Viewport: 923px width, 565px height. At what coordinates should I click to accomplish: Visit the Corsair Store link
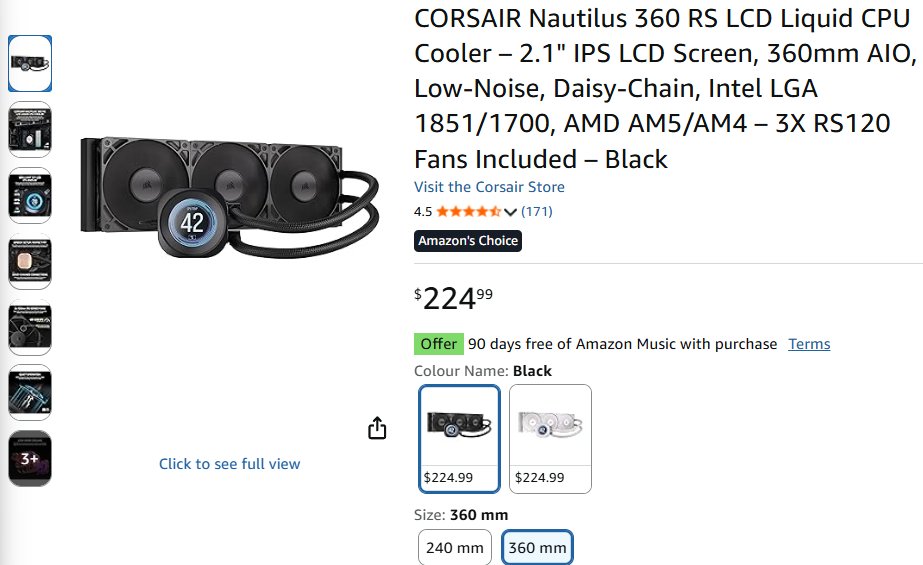[x=489, y=187]
